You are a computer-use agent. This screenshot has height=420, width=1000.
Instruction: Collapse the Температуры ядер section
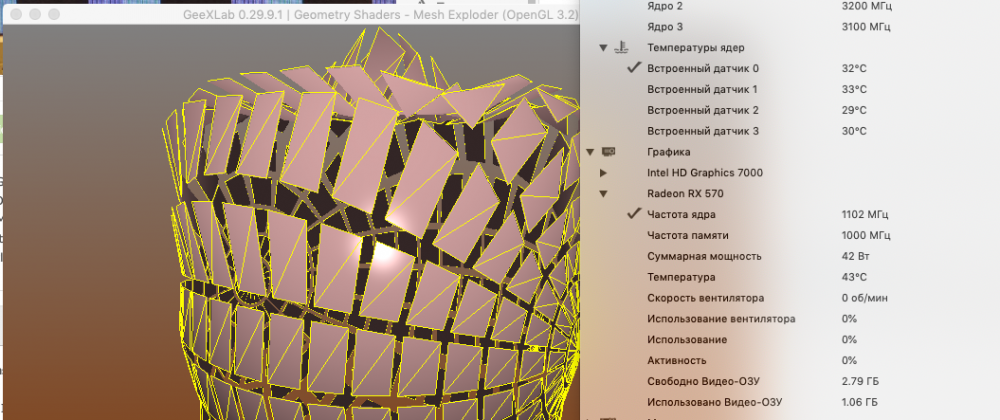(603, 48)
